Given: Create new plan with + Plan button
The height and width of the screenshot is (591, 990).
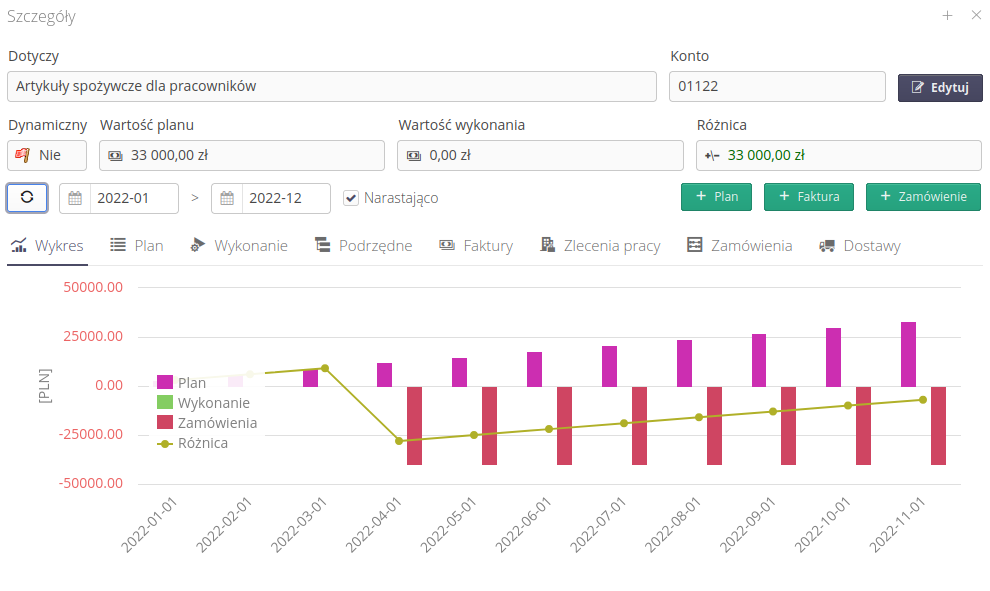Looking at the screenshot, I should [716, 197].
